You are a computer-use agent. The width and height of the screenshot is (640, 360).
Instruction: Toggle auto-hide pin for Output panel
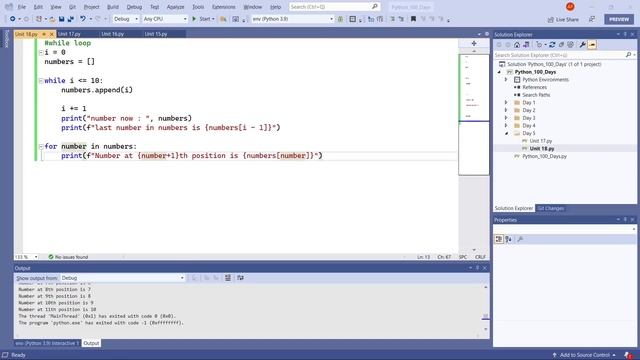tap(477, 268)
